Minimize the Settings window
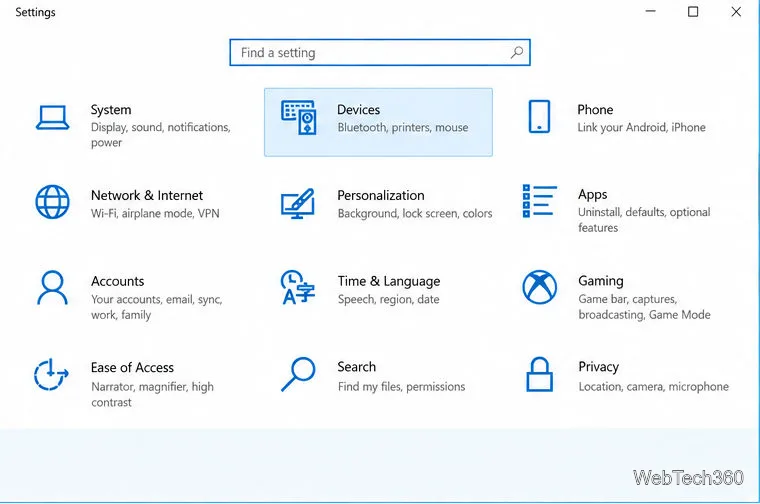The image size is (760, 504). coord(650,12)
